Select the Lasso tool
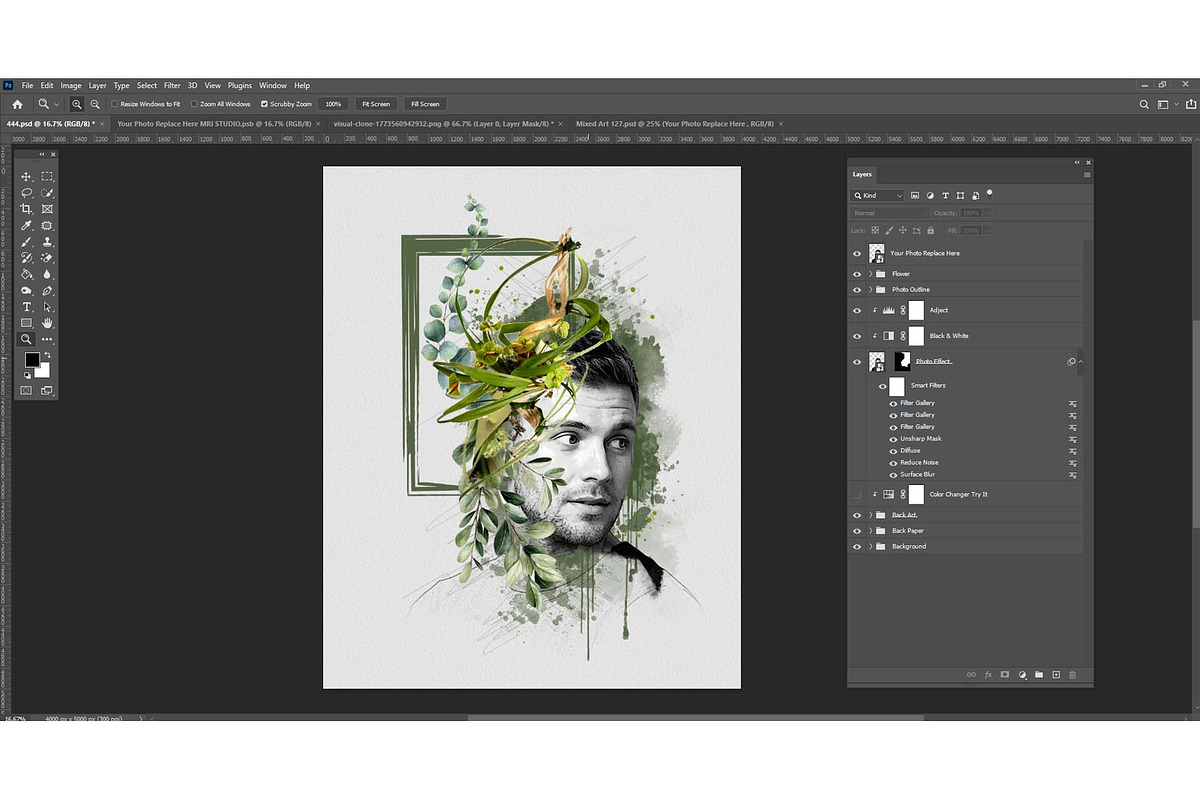 click(27, 192)
